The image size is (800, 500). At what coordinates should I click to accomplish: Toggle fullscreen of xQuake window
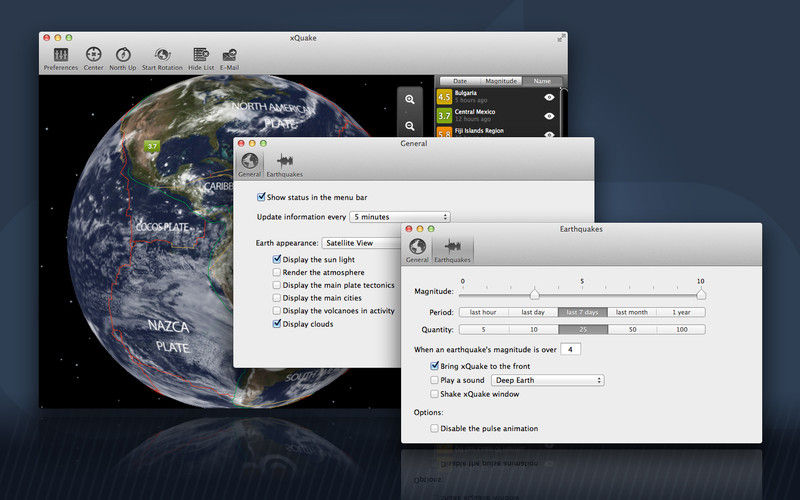[x=561, y=38]
